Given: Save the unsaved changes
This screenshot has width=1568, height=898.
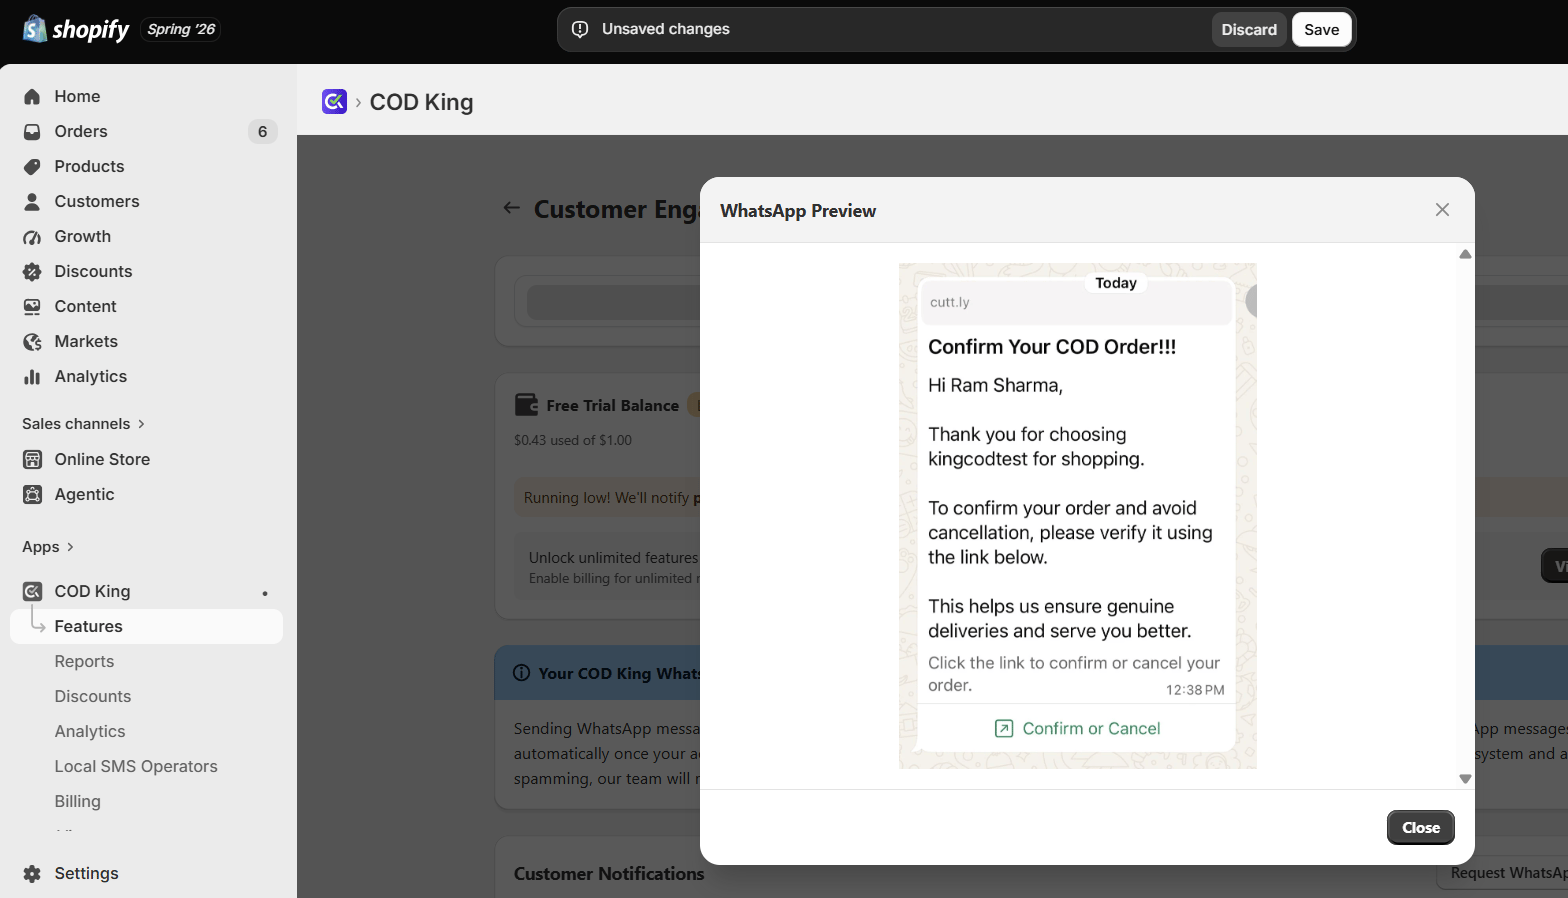Looking at the screenshot, I should 1321,30.
